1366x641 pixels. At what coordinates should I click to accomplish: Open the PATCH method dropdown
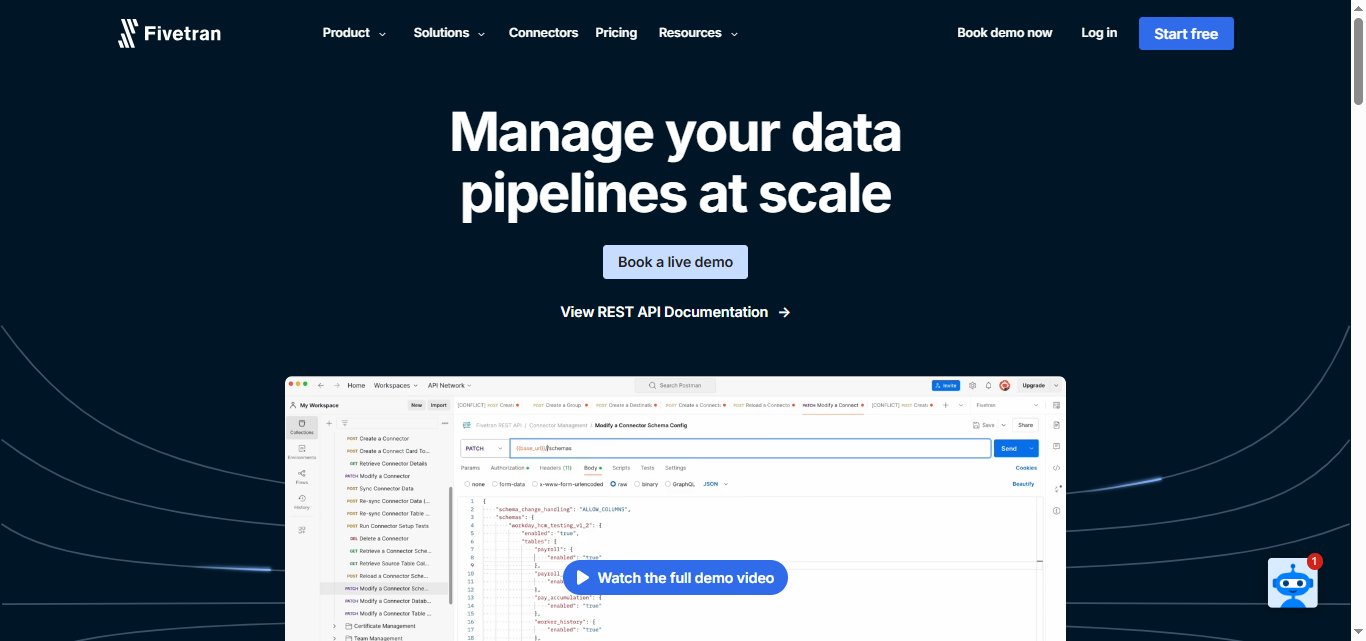pyautogui.click(x=485, y=448)
